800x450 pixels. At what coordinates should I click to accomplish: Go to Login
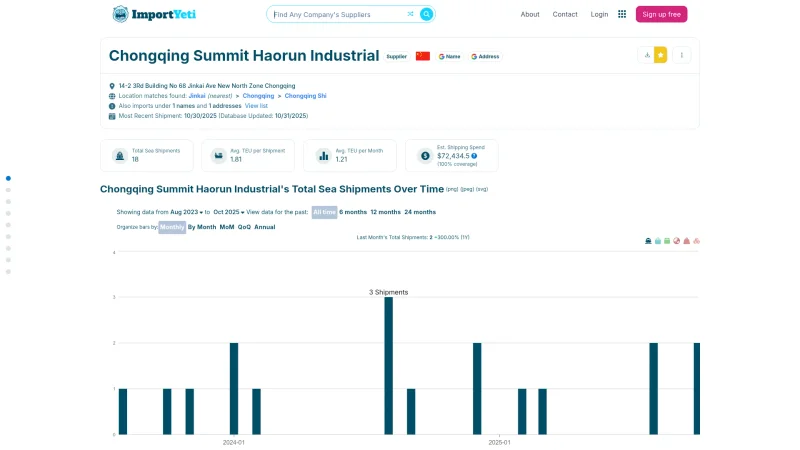(599, 14)
